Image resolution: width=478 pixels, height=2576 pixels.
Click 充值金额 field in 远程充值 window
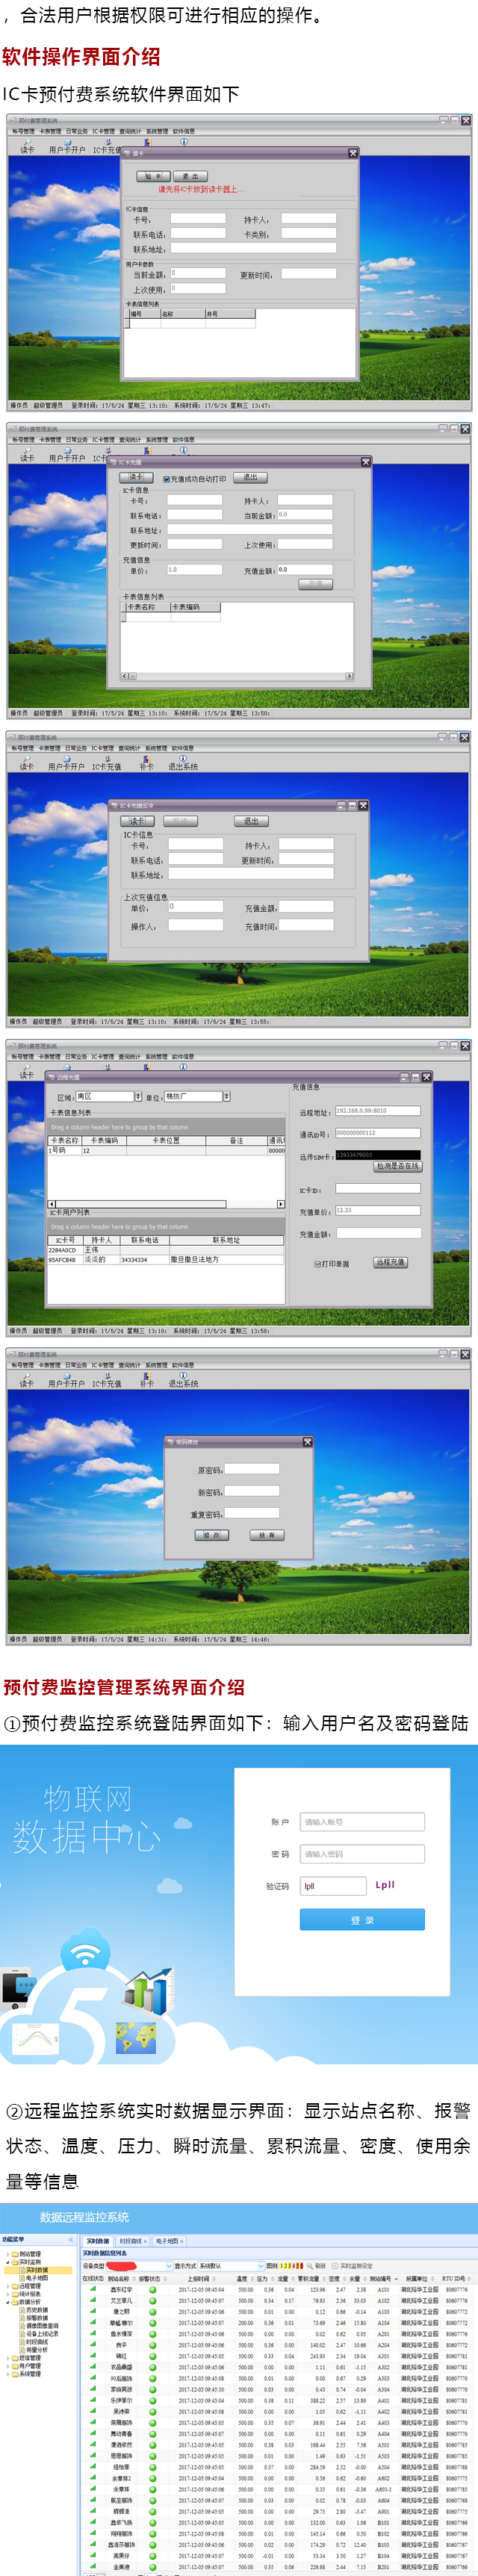(378, 1234)
